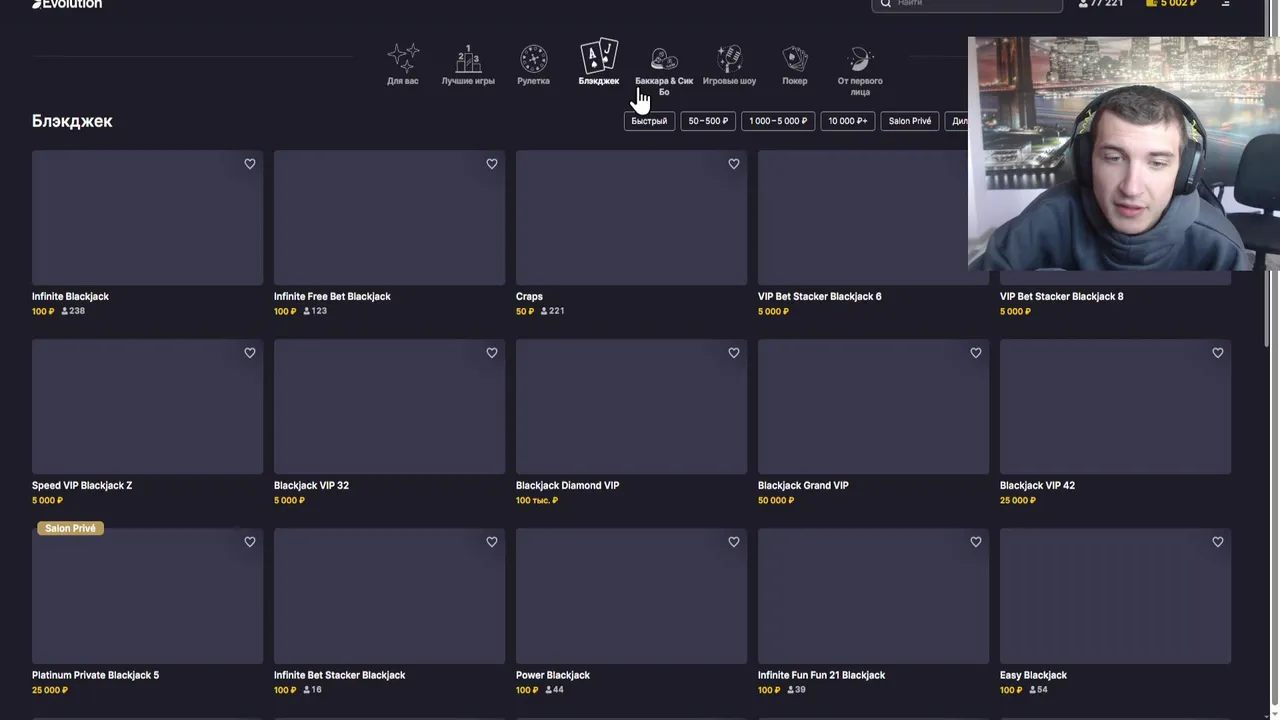The width and height of the screenshot is (1280, 720).
Task: Click the magnifier icon in the search box
Action: 885,3
